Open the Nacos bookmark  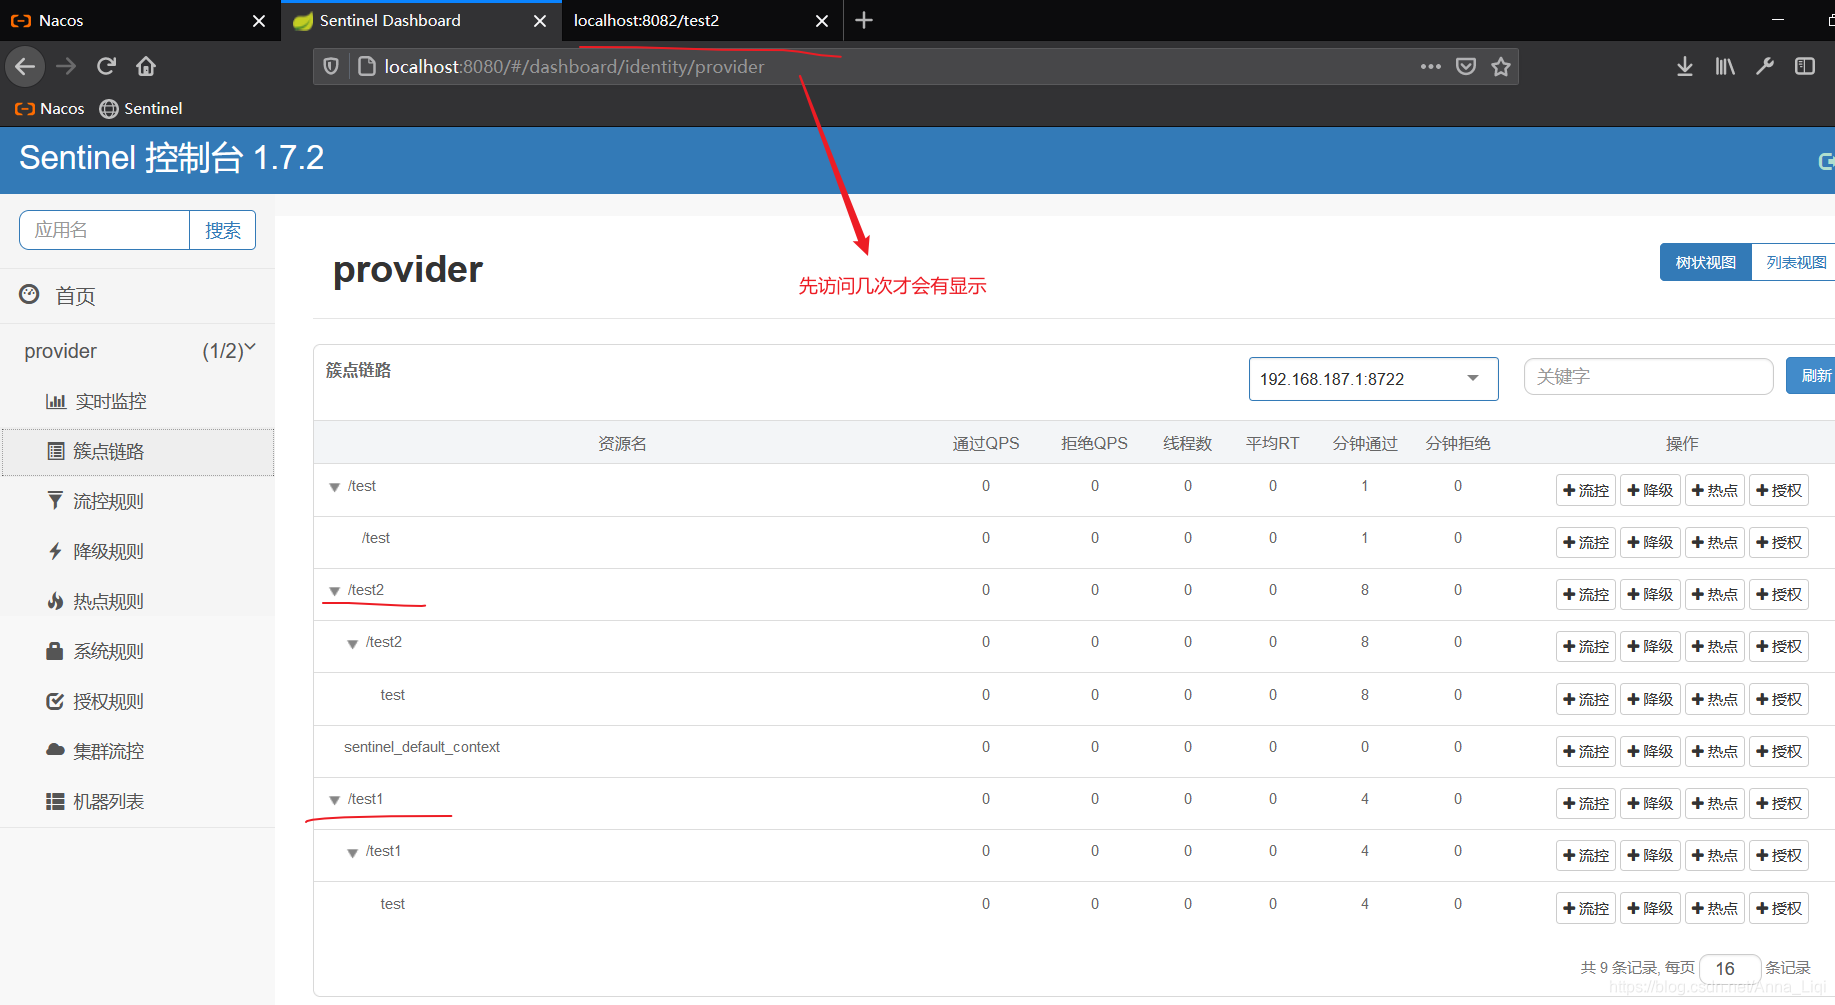point(49,108)
